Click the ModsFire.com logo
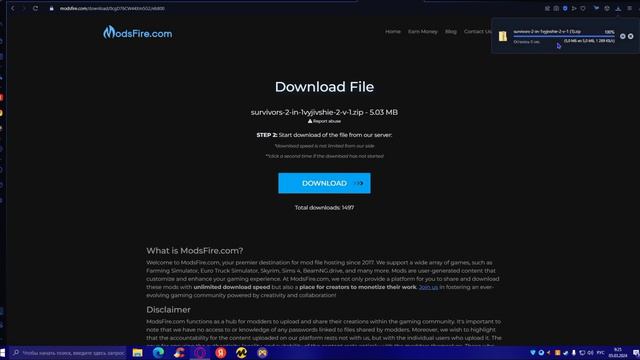This screenshot has width=640, height=360. 138,33
